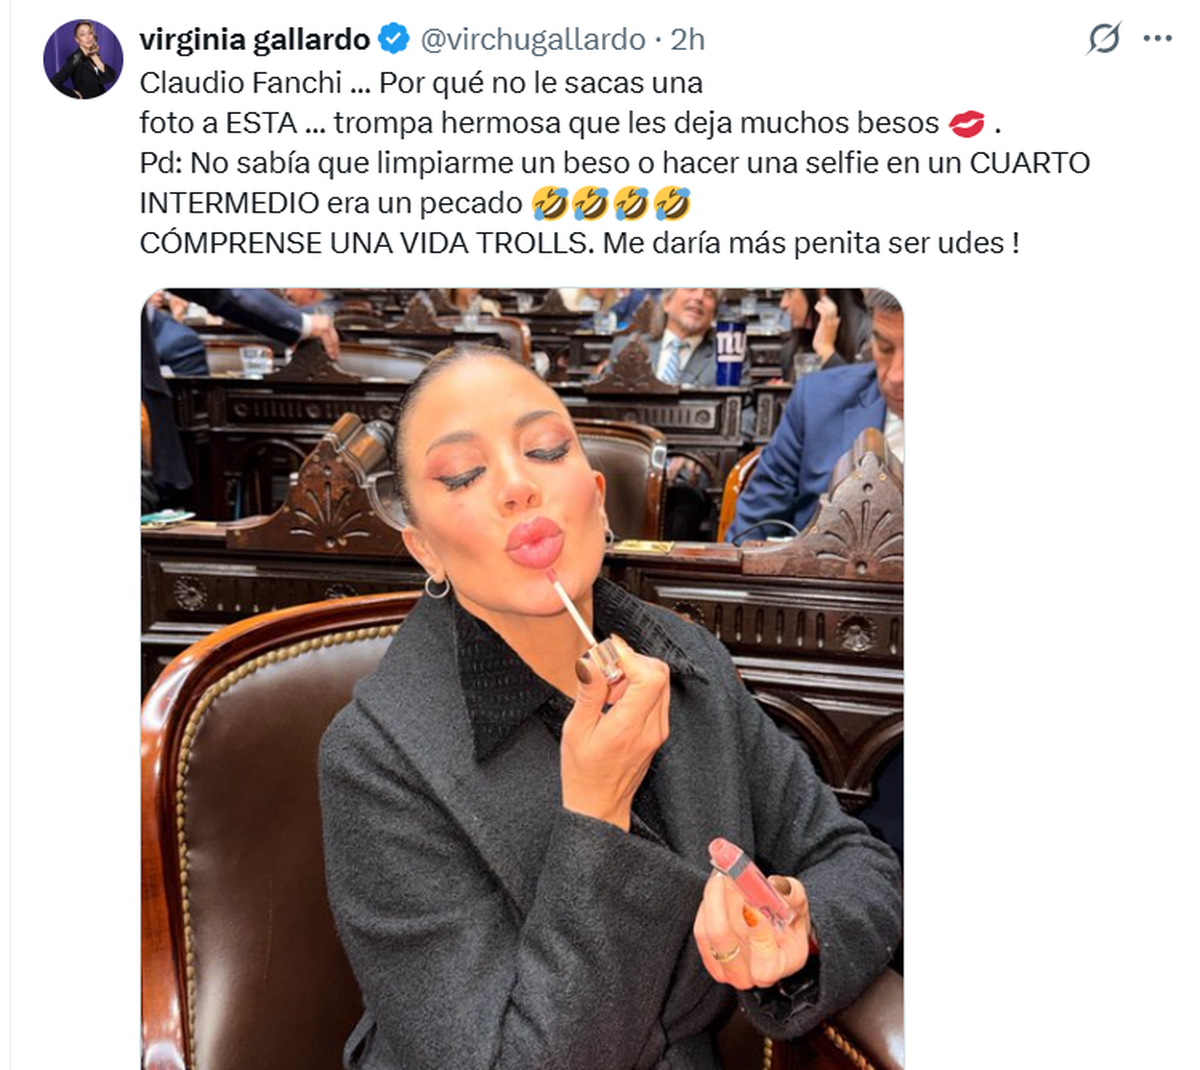Screen dimensions: 1200x1070
Task: Click 'Me daría más penita ser udes' text
Action: [x=811, y=243]
